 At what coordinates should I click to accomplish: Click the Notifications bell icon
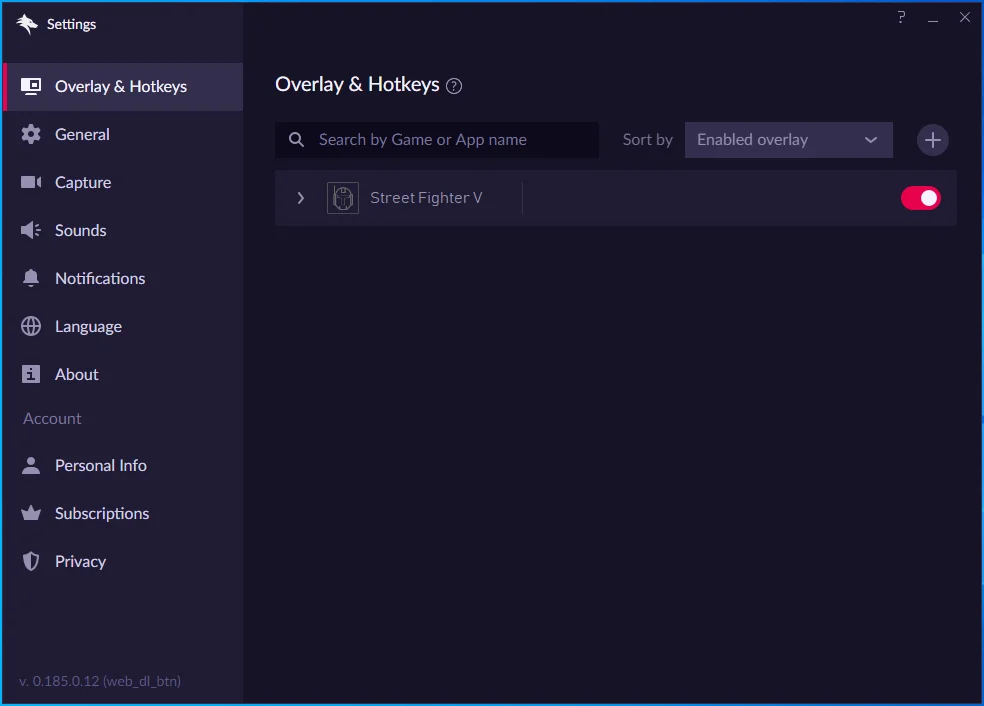click(31, 278)
